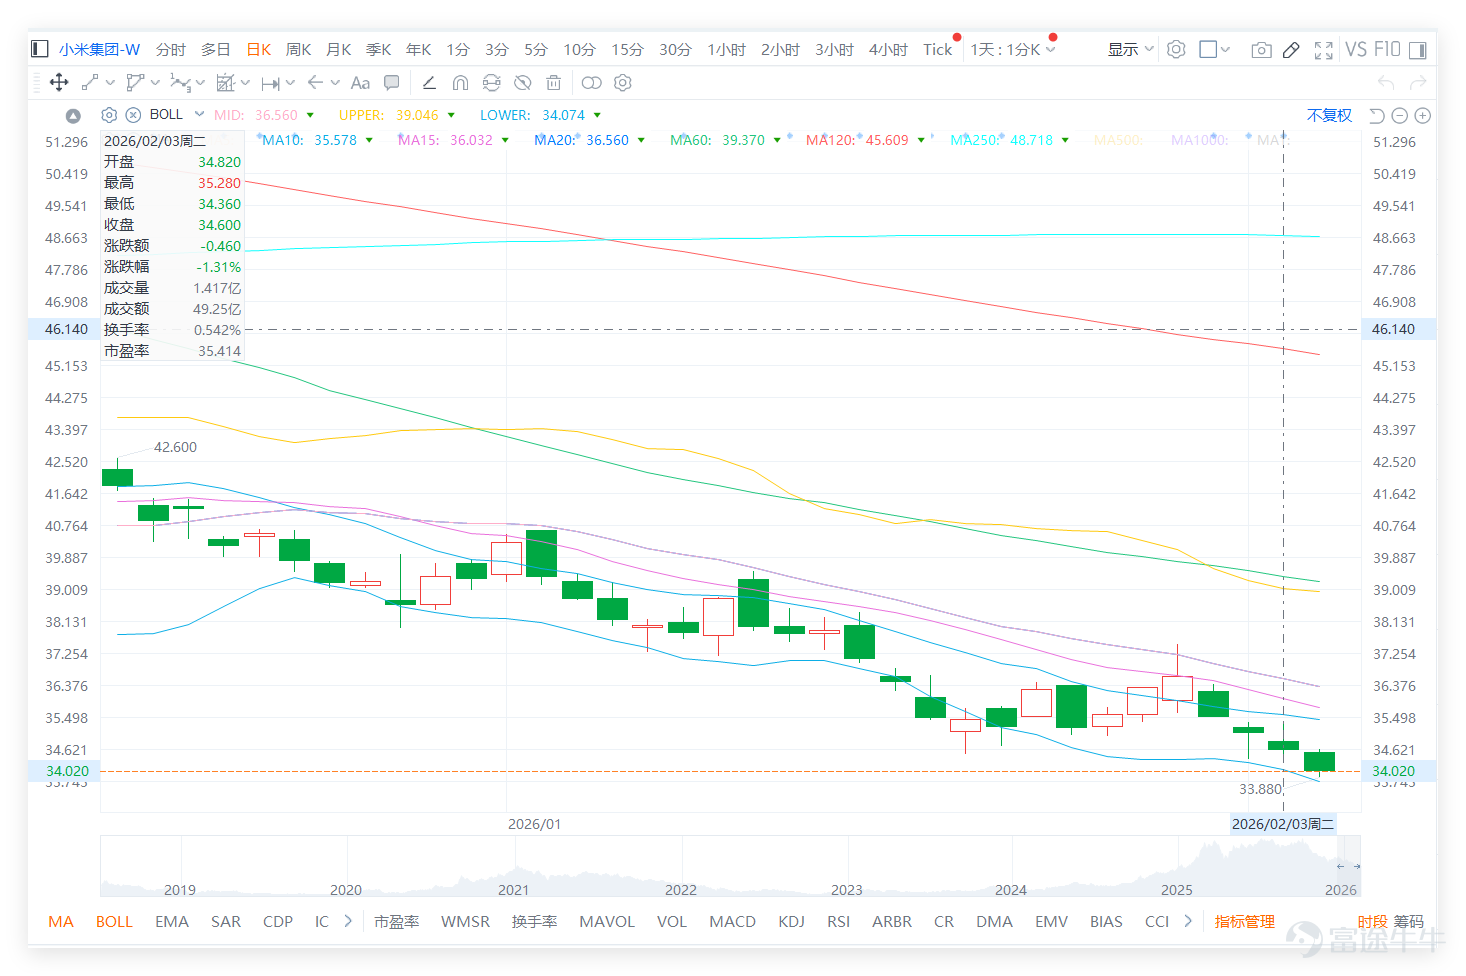1466x976 pixels.
Task: Toggle the right side panel
Action: click(x=1418, y=49)
